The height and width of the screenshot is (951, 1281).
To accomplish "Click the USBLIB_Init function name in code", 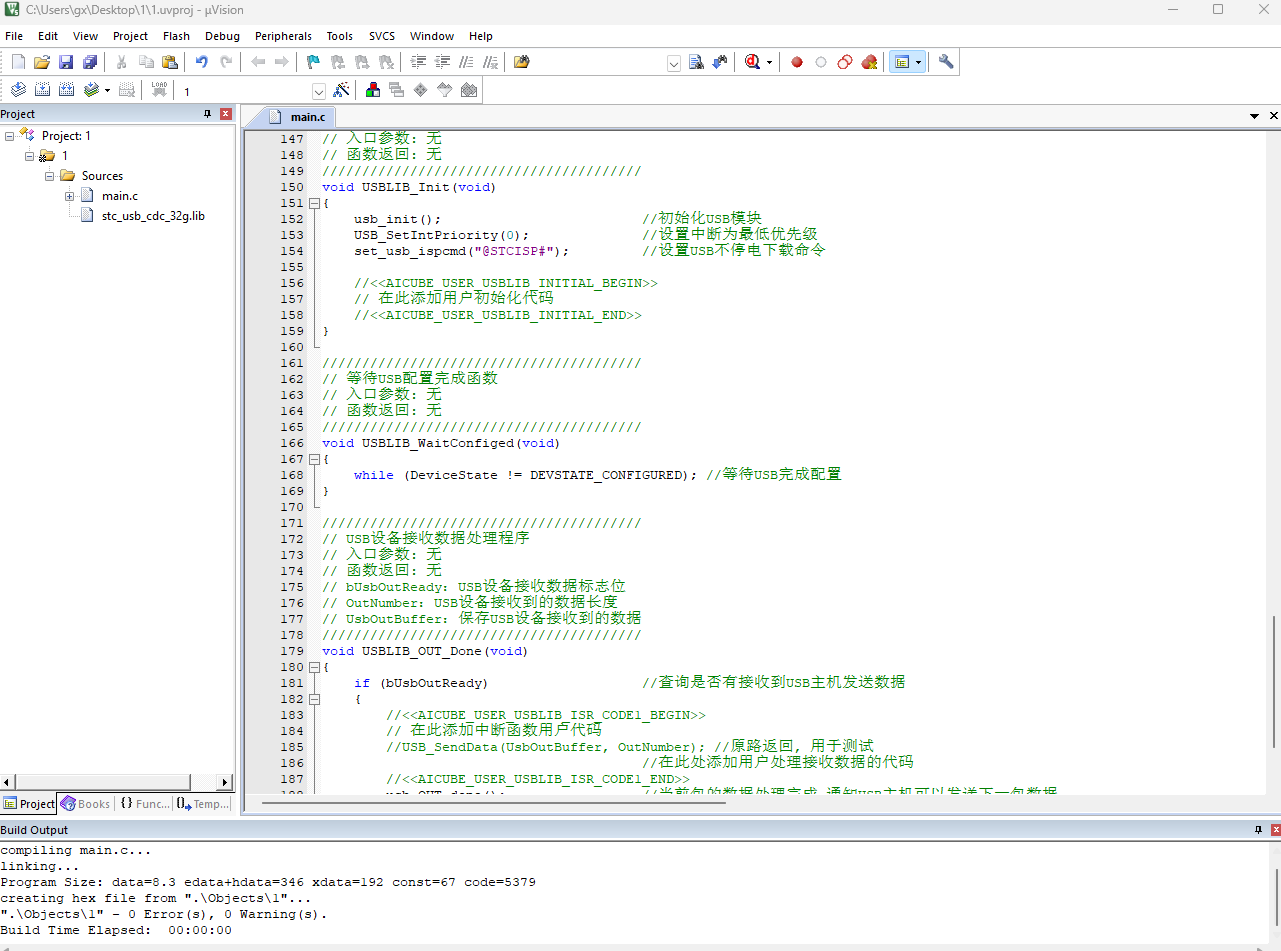I will click(x=406, y=187).
